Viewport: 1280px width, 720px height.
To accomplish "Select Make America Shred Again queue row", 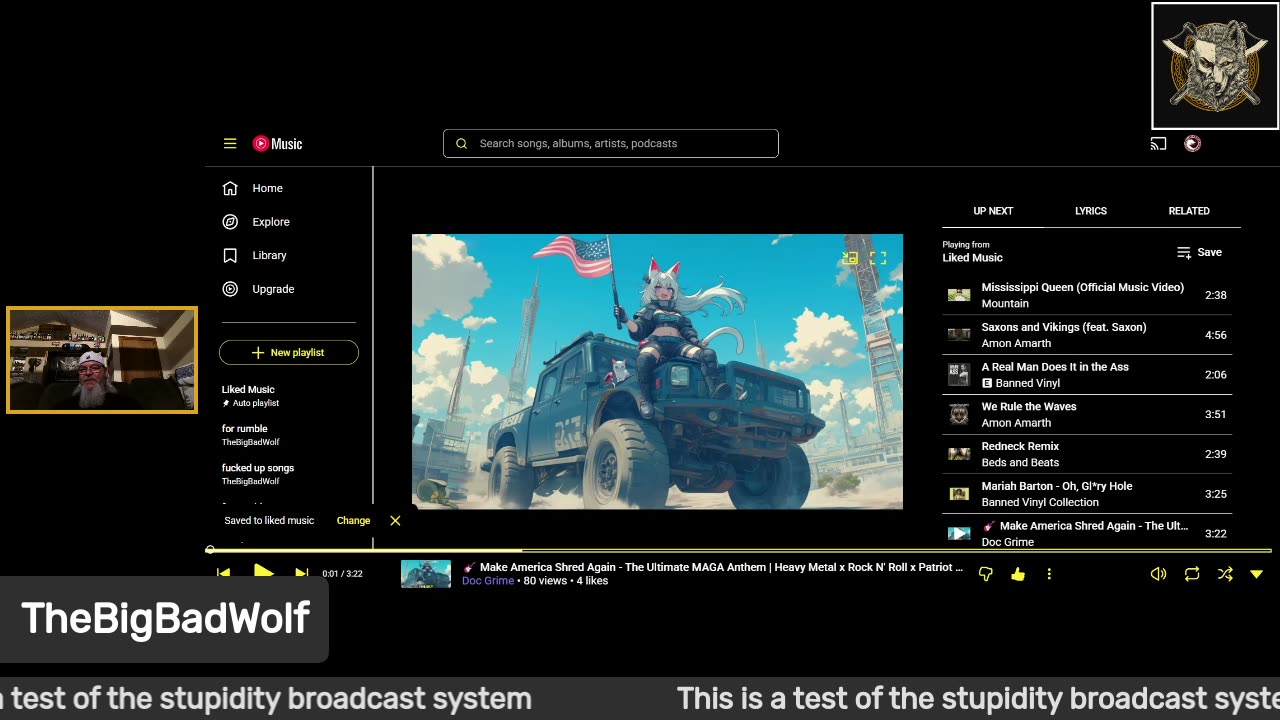I will [1087, 532].
